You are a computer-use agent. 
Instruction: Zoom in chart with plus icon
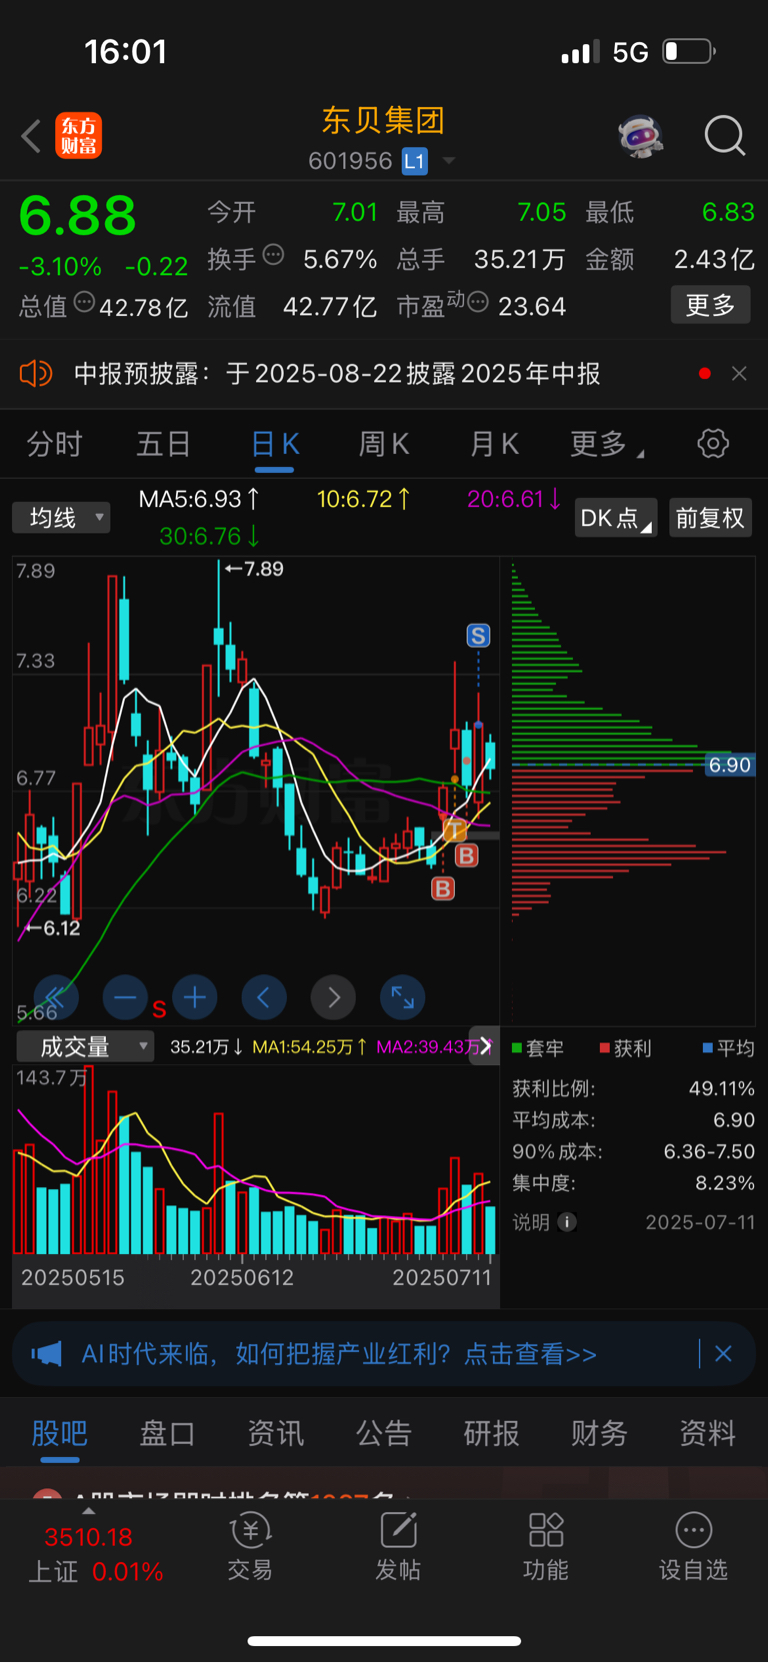[x=195, y=997]
